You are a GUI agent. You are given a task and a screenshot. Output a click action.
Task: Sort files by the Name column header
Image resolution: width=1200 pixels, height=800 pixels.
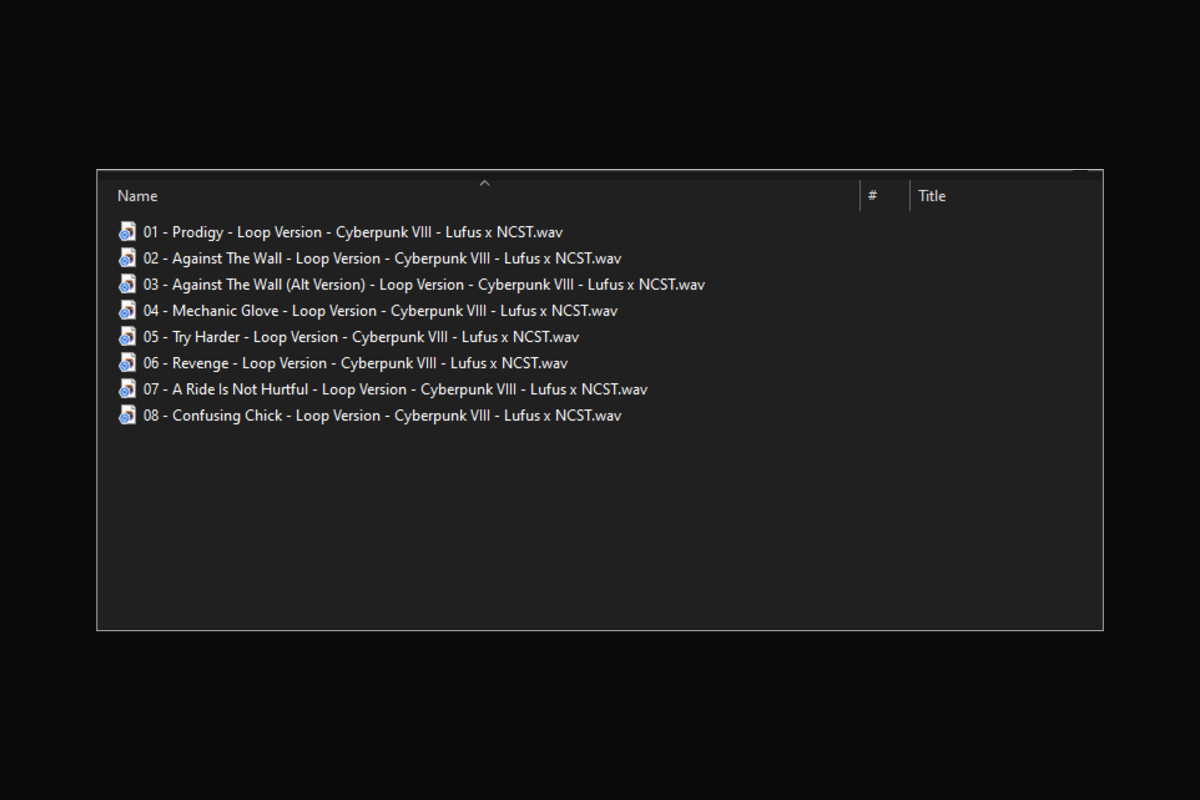tap(138, 196)
